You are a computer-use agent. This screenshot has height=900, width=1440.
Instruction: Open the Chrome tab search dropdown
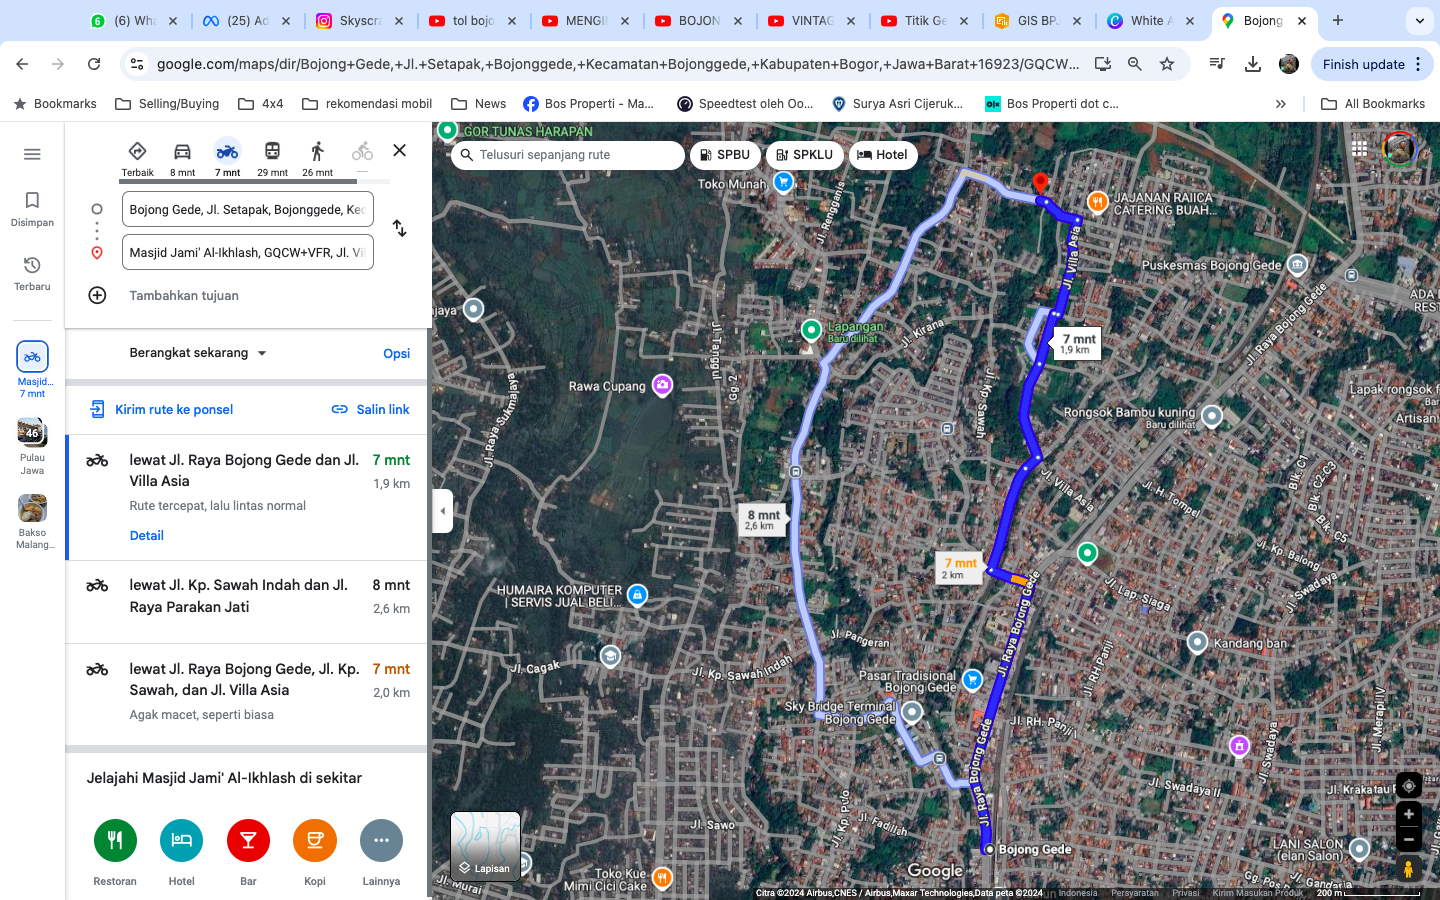tap(1419, 20)
